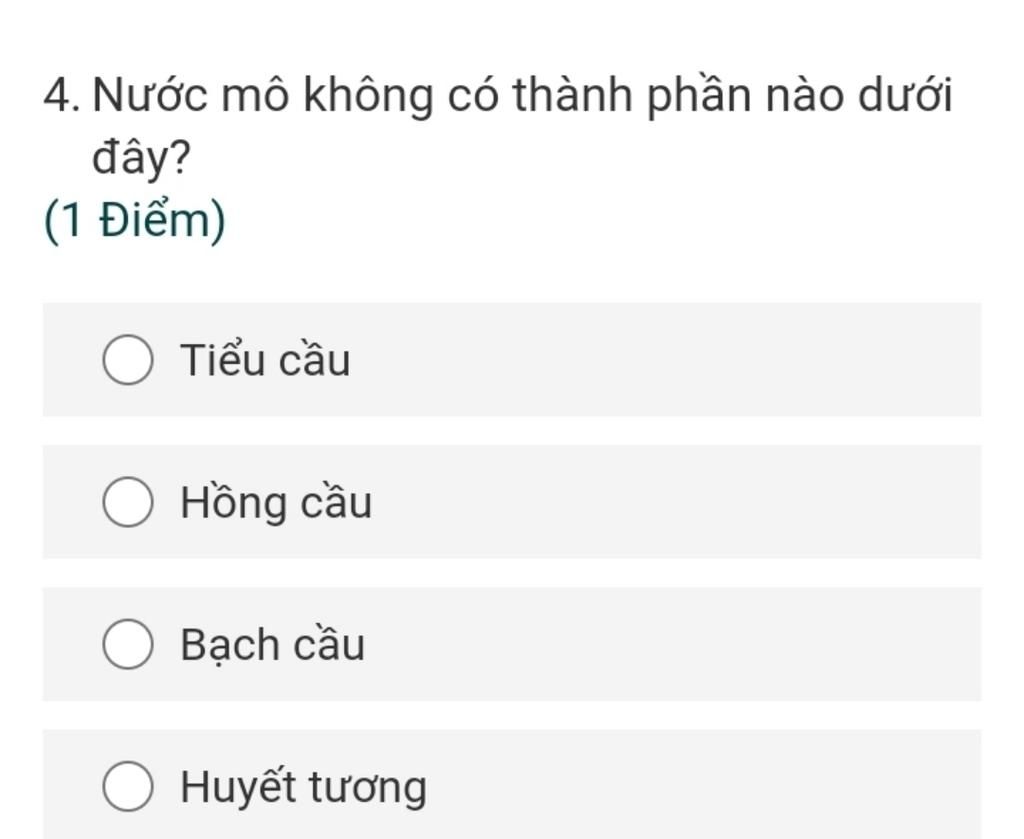
Task: Click the 'Huyết tương' answer label text
Action: pos(303,786)
